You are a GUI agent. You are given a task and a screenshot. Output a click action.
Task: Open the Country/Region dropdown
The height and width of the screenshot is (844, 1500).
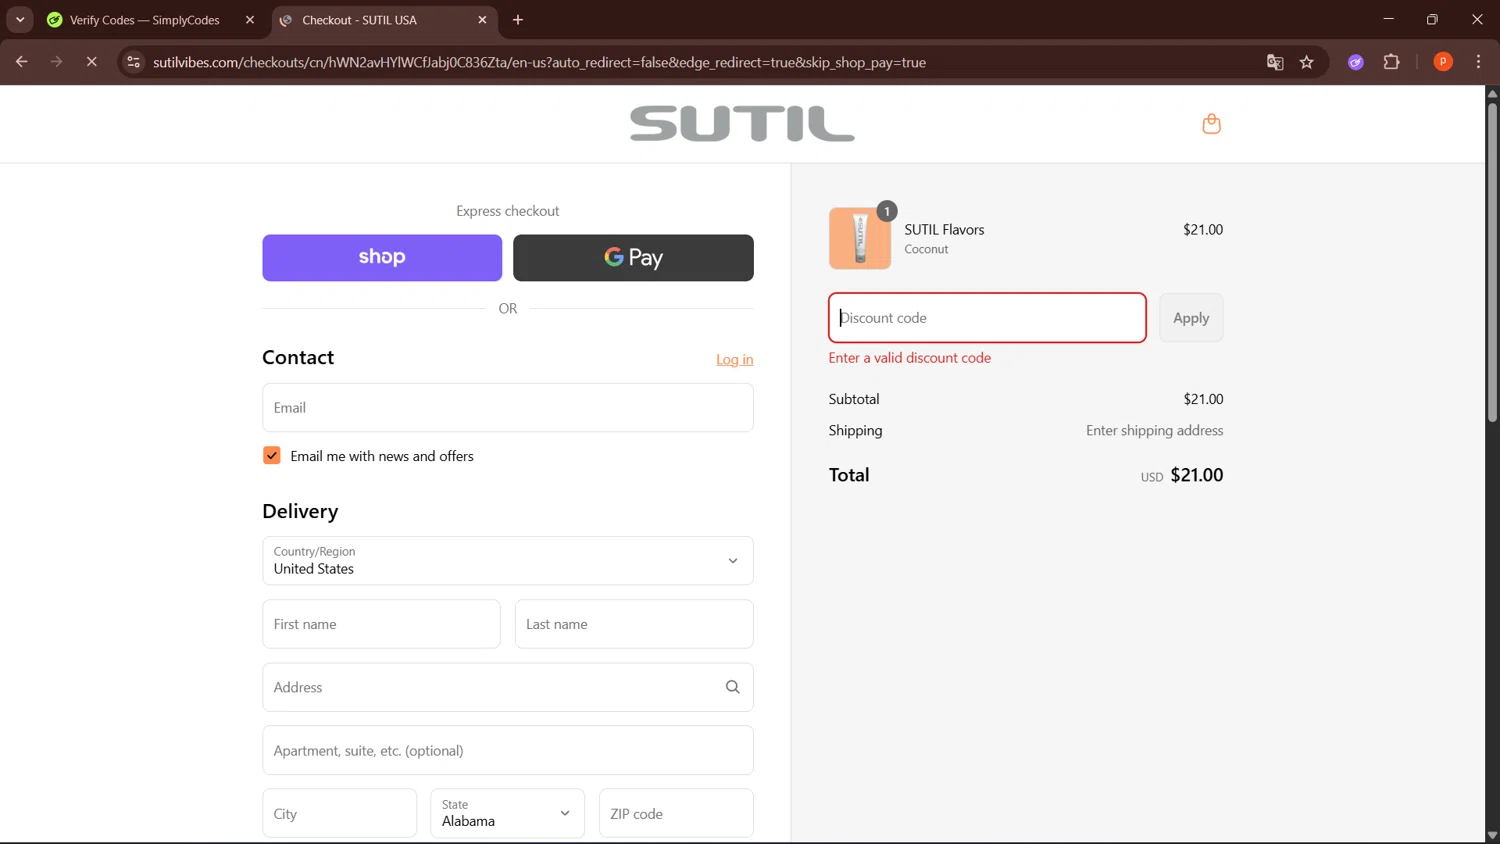(508, 561)
